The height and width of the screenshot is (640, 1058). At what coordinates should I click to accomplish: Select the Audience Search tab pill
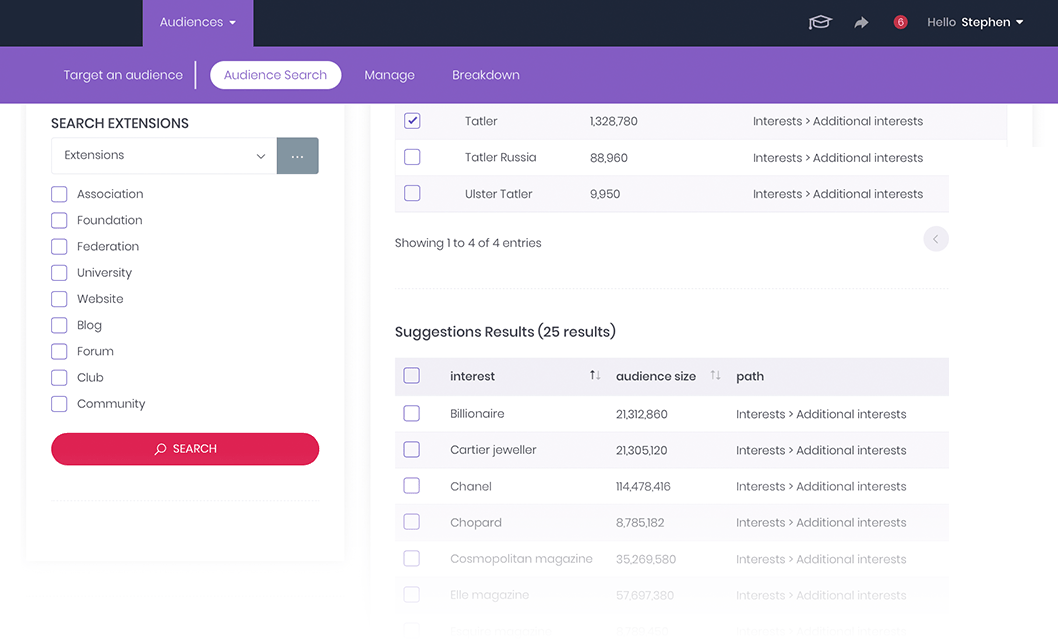(x=275, y=75)
